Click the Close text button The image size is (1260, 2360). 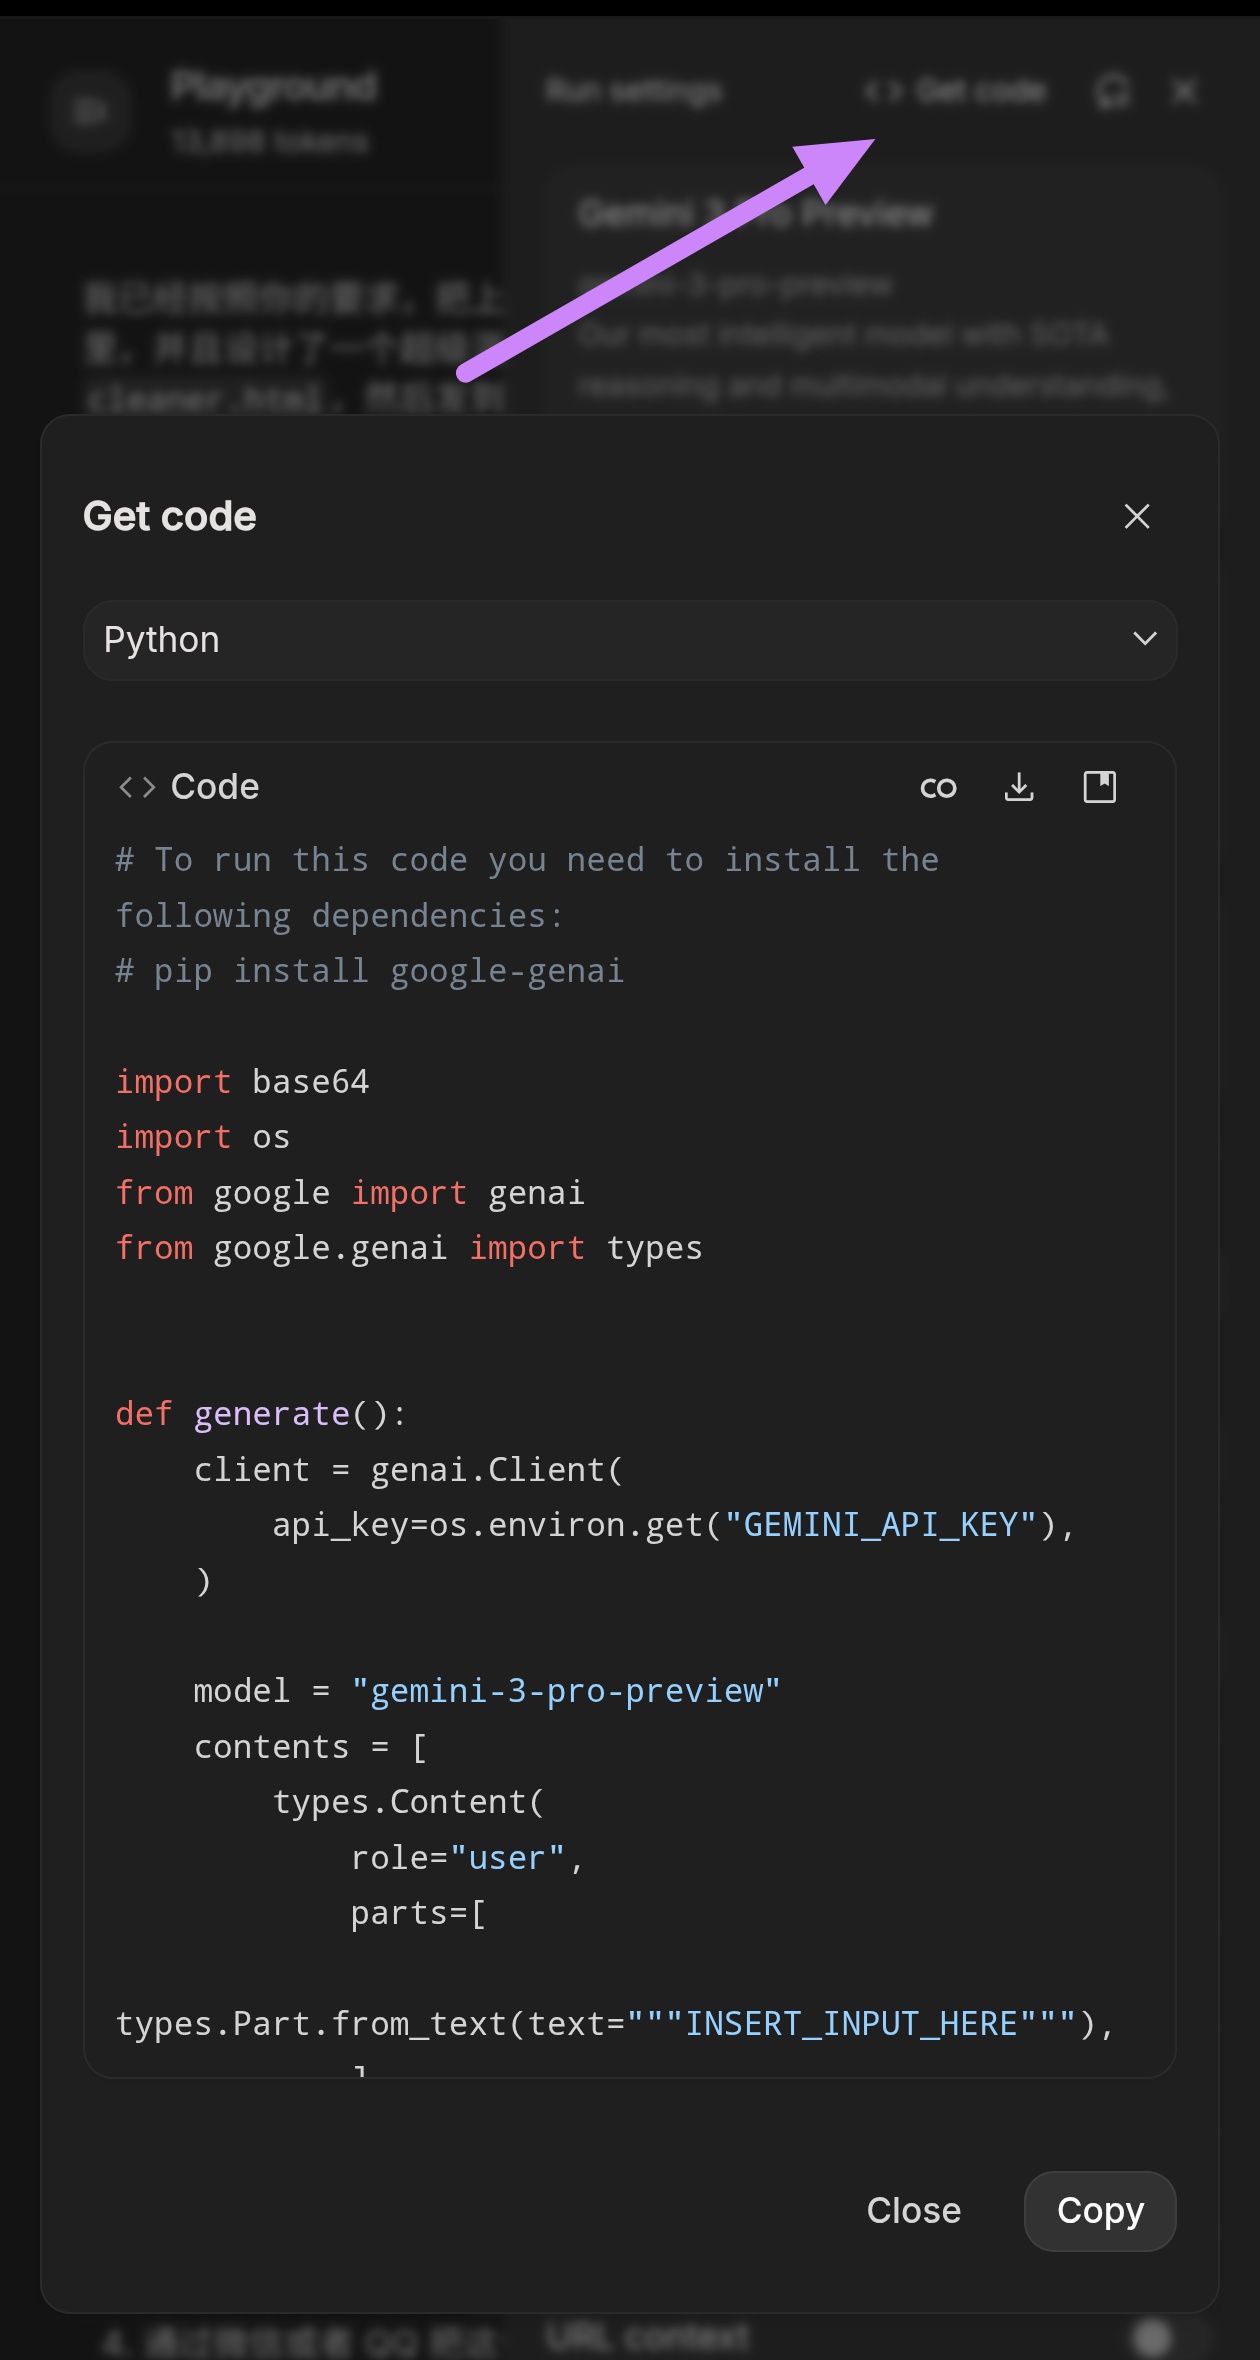click(x=914, y=2211)
